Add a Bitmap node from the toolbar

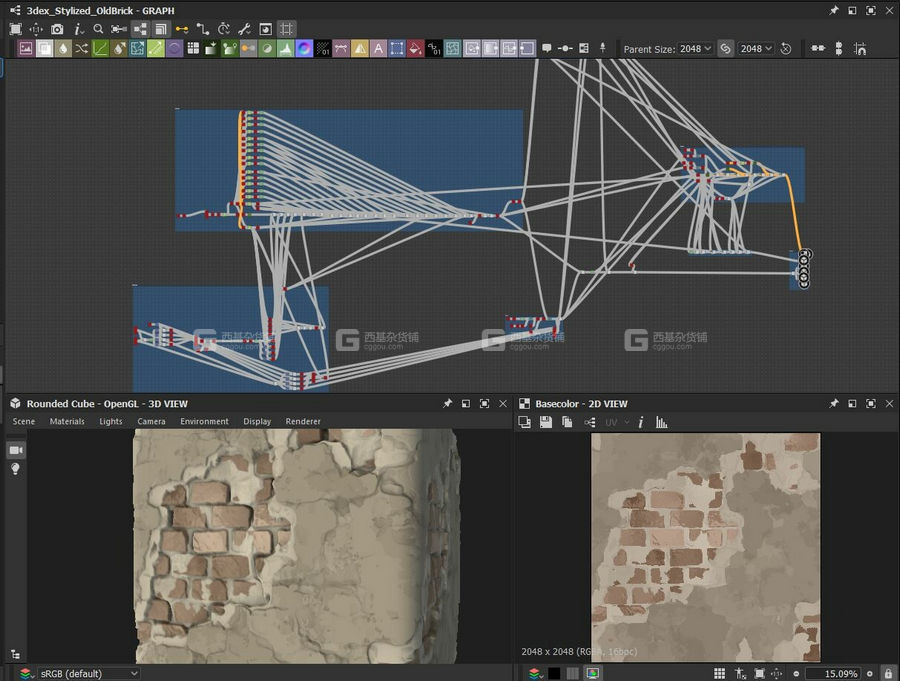(x=26, y=49)
